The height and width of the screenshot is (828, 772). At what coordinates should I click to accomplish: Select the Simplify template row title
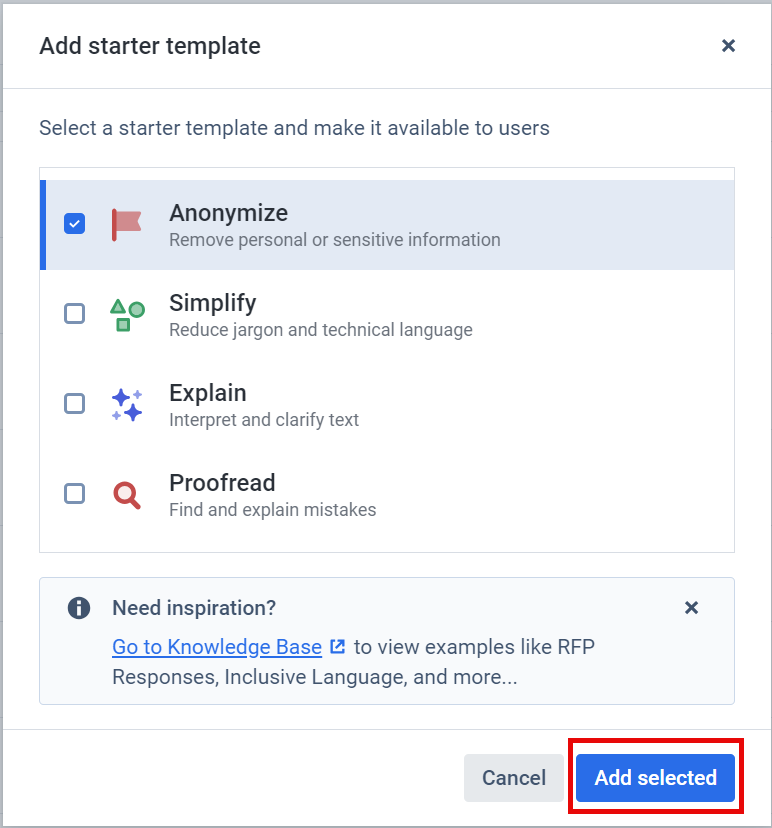pos(213,303)
